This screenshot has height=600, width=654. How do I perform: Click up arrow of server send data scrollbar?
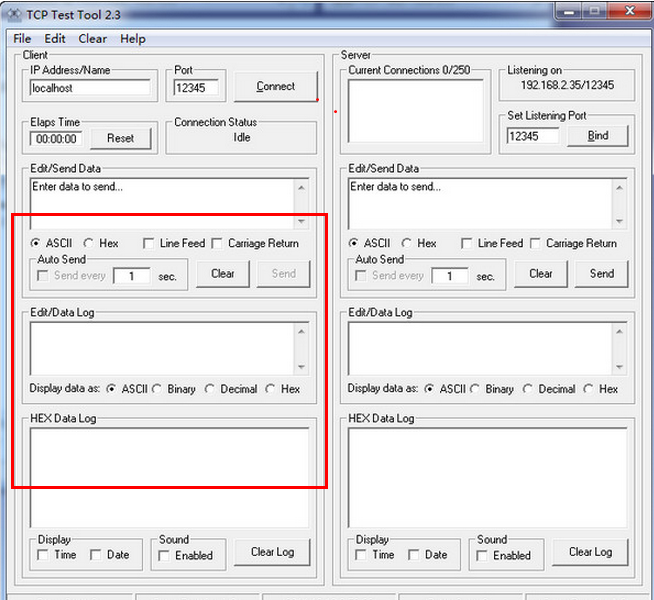click(619, 188)
